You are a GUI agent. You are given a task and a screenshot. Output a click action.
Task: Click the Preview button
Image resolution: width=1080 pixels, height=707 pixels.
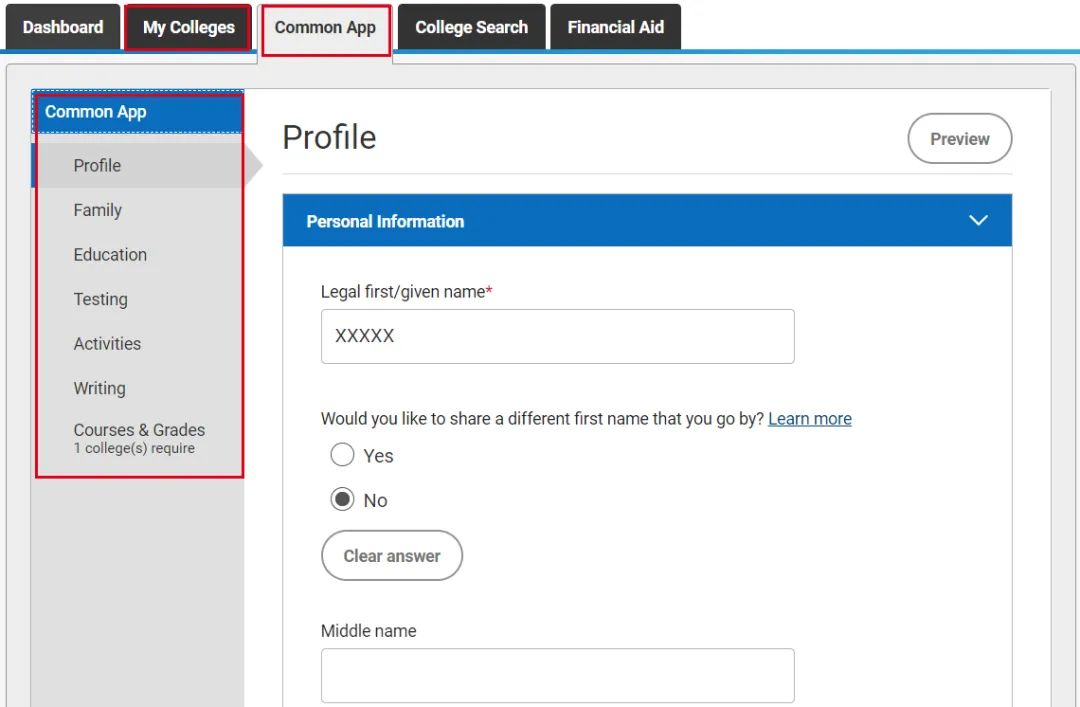[959, 139]
